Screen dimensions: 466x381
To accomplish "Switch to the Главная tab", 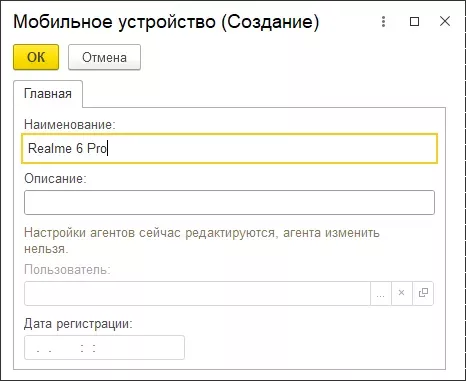I will coord(48,94).
